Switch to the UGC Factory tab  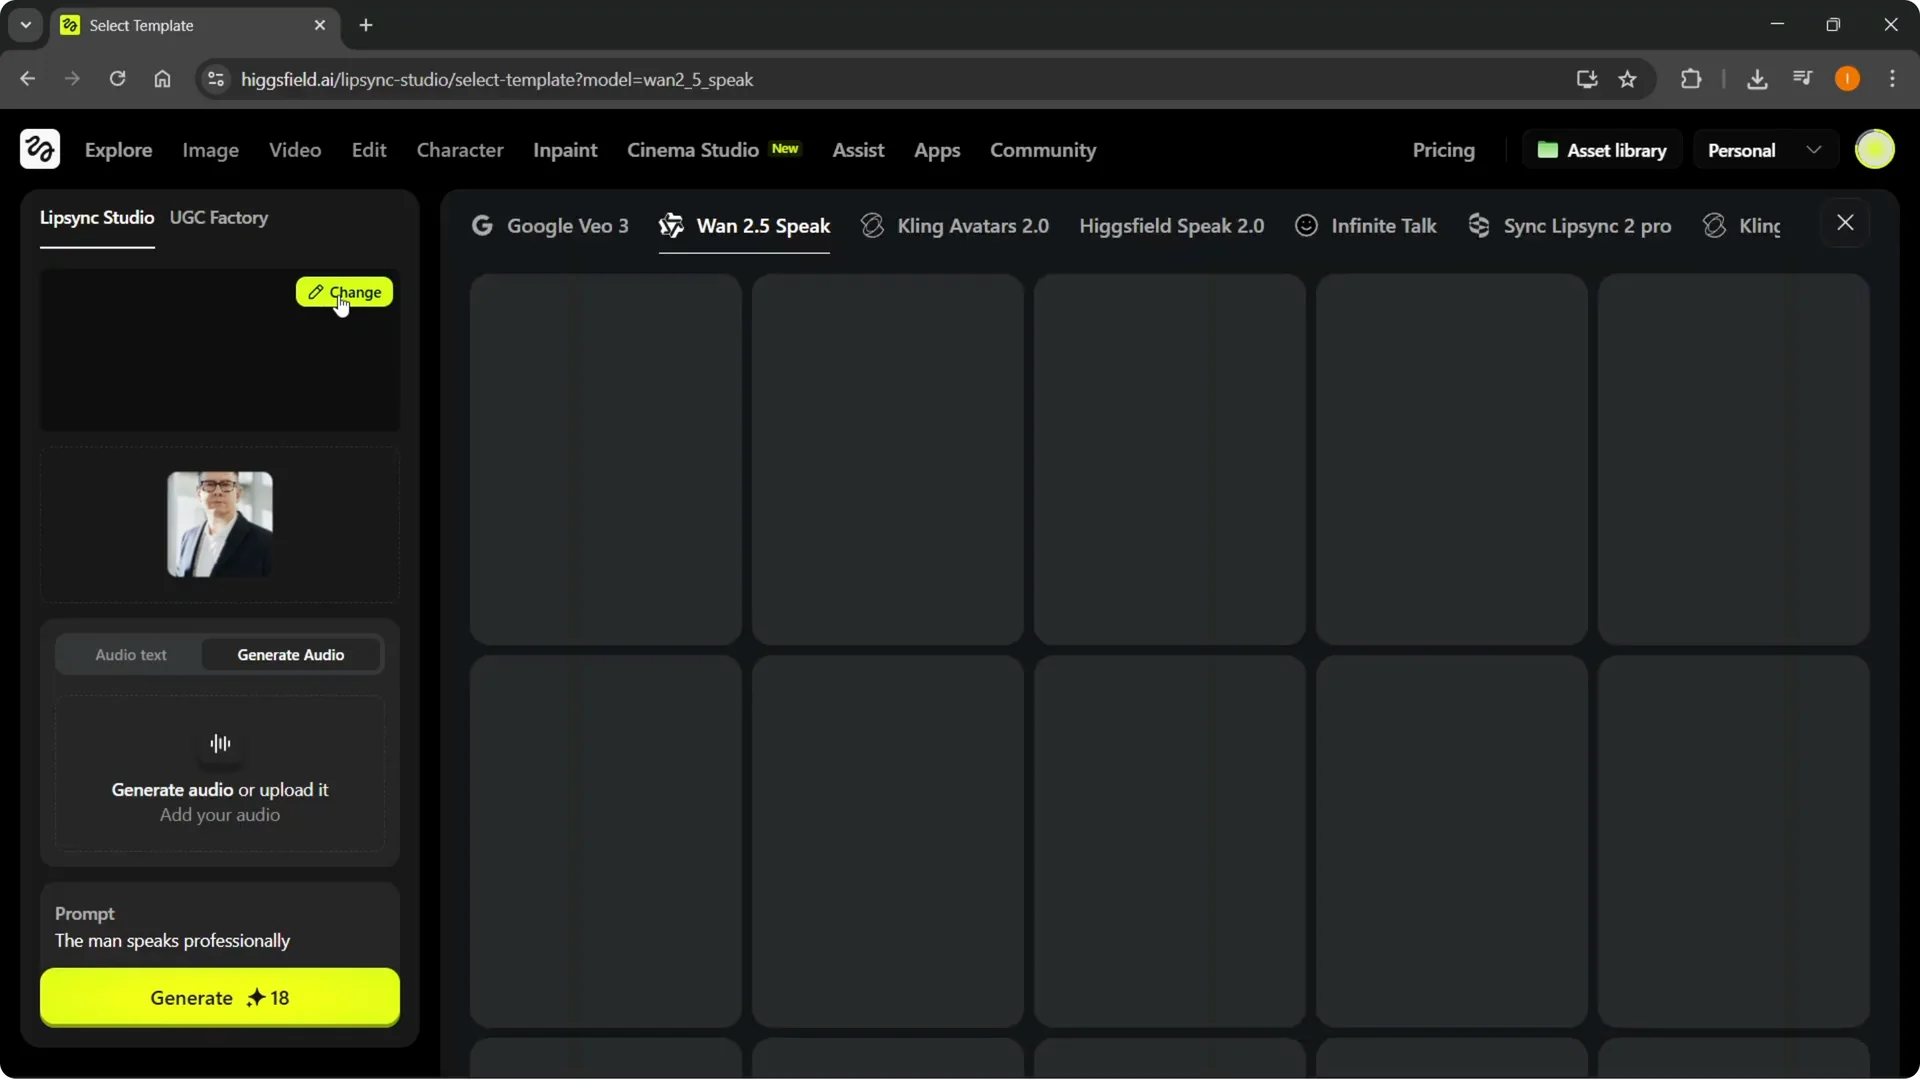[220, 218]
